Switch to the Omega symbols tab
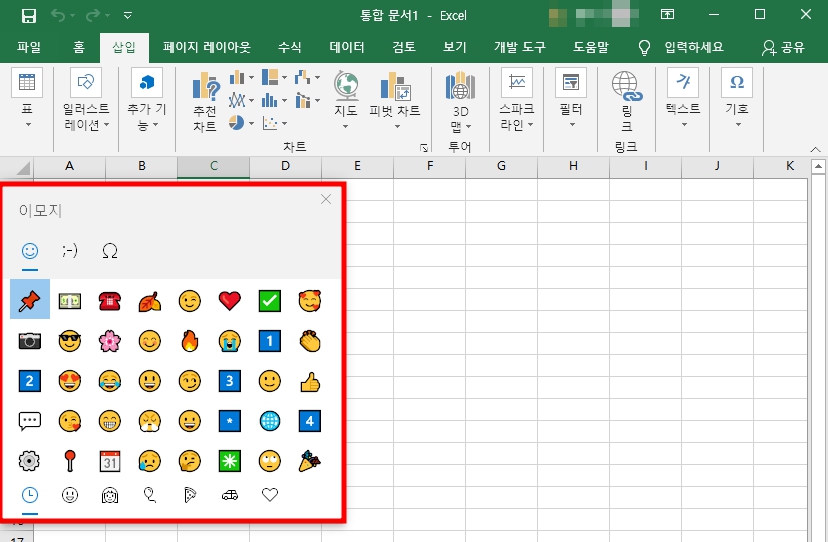The height and width of the screenshot is (542, 828). pos(110,251)
